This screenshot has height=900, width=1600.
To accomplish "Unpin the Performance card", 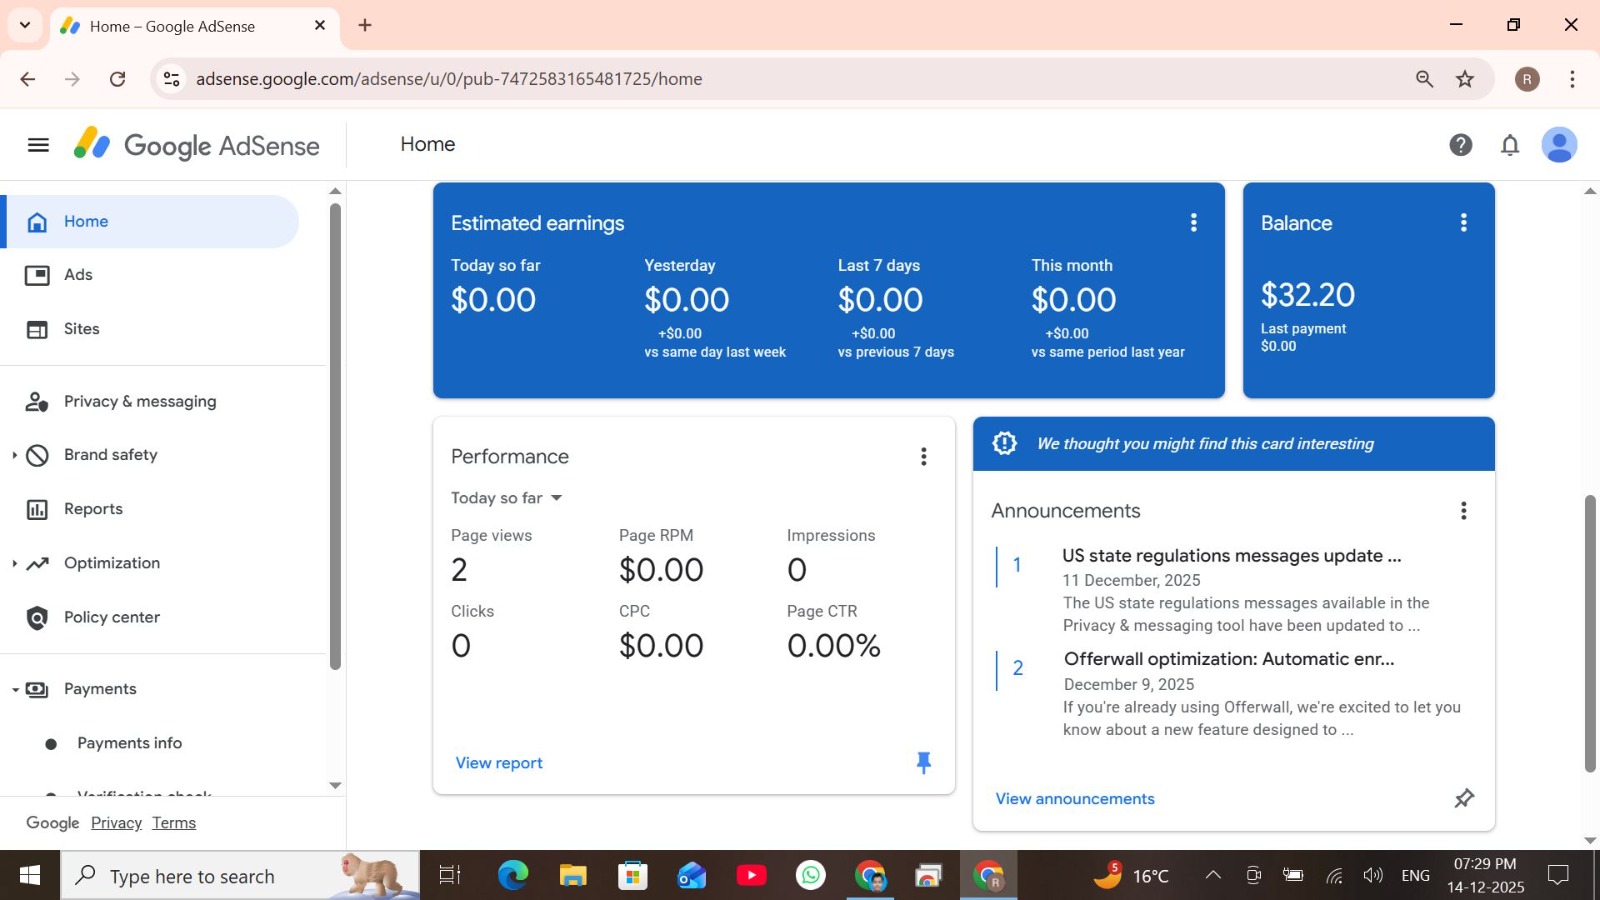I will pos(923,763).
